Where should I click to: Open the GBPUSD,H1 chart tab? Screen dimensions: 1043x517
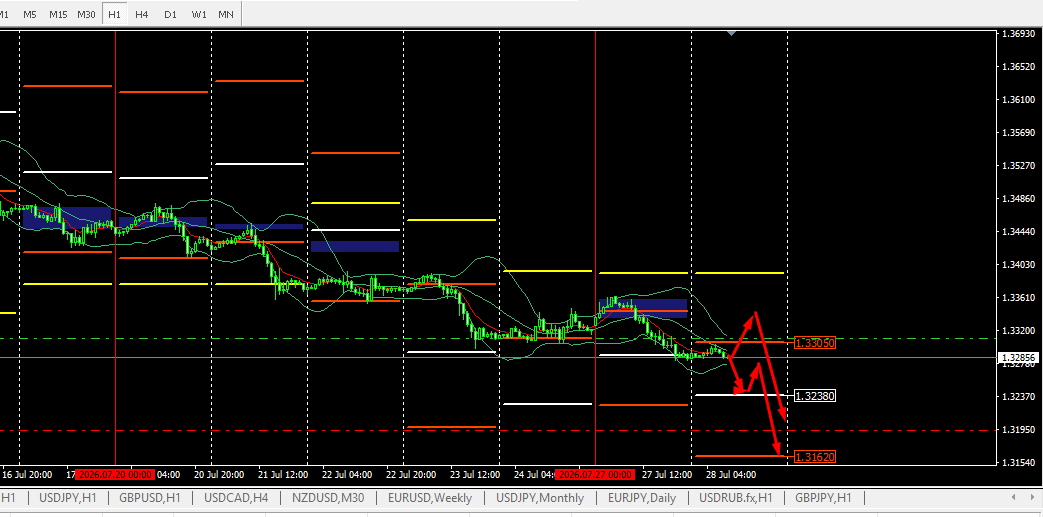point(148,498)
